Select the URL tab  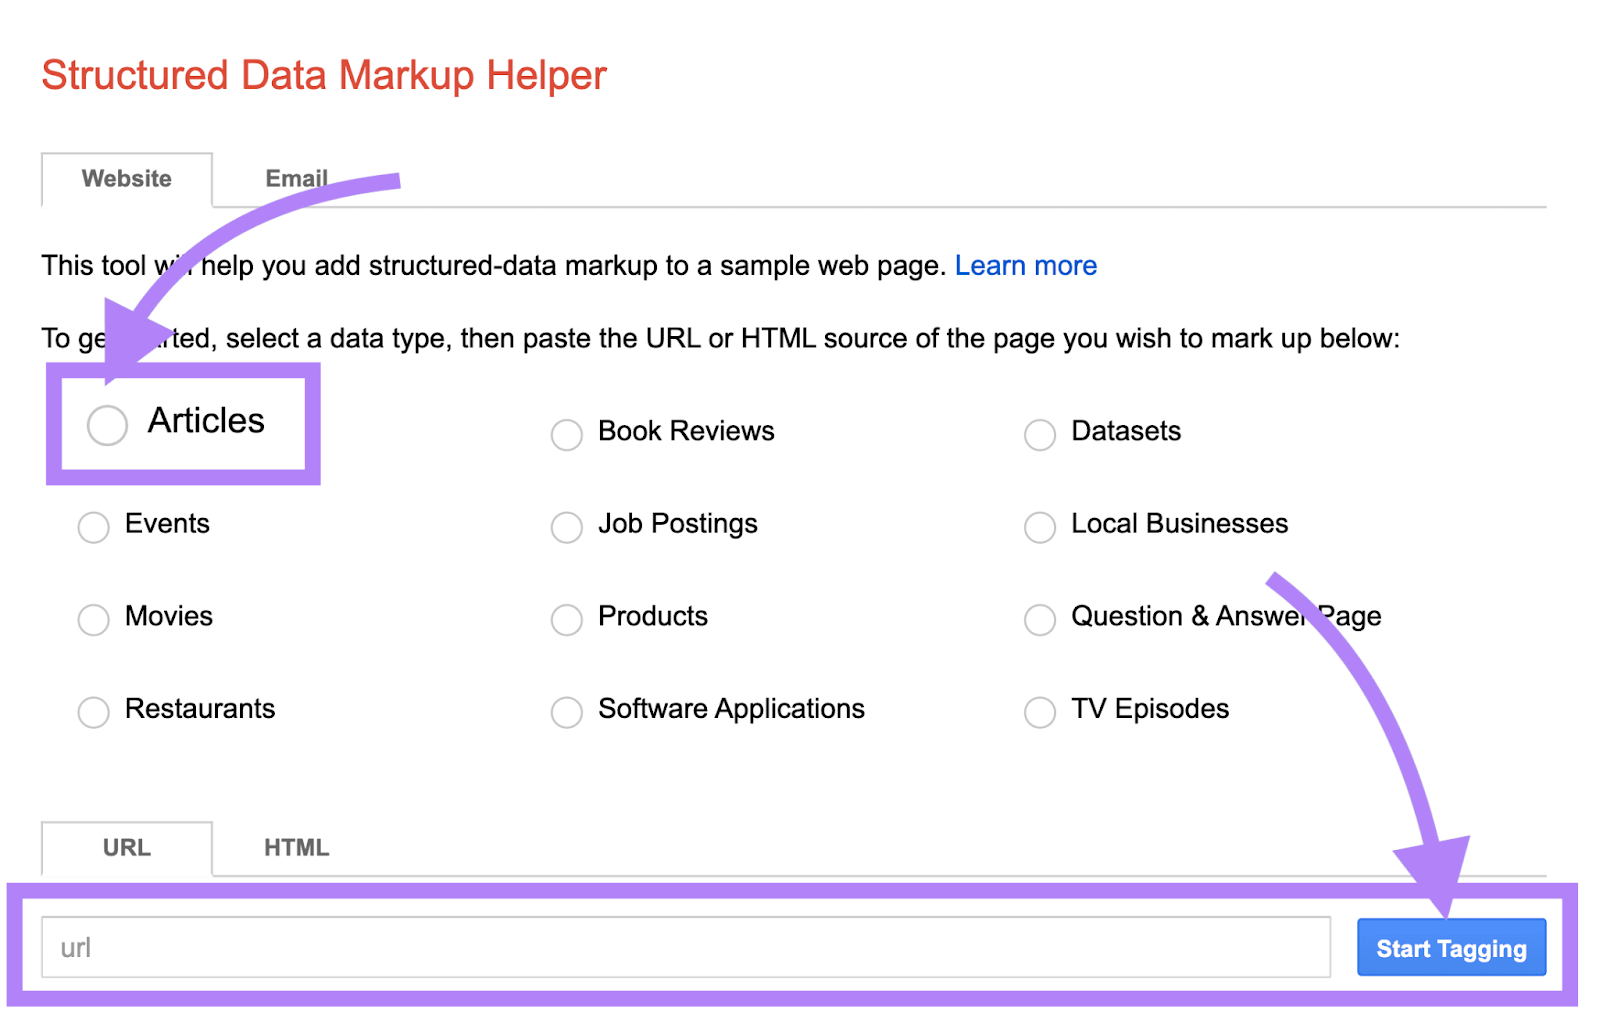[x=126, y=847]
